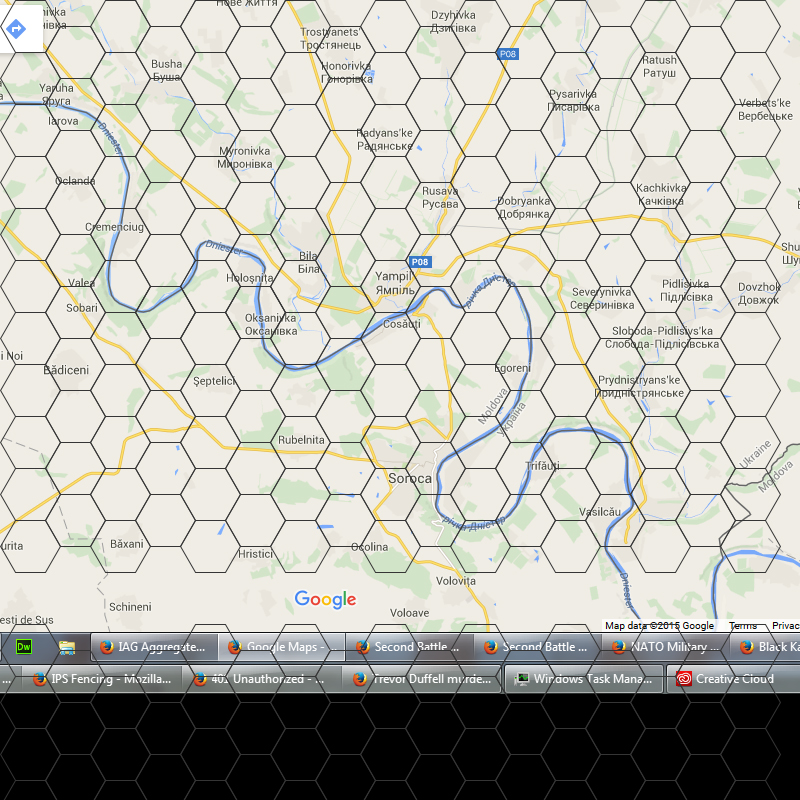Screen dimensions: 800x800
Task: Switch to 401 Unauthorized taskbar window
Action: point(262,679)
